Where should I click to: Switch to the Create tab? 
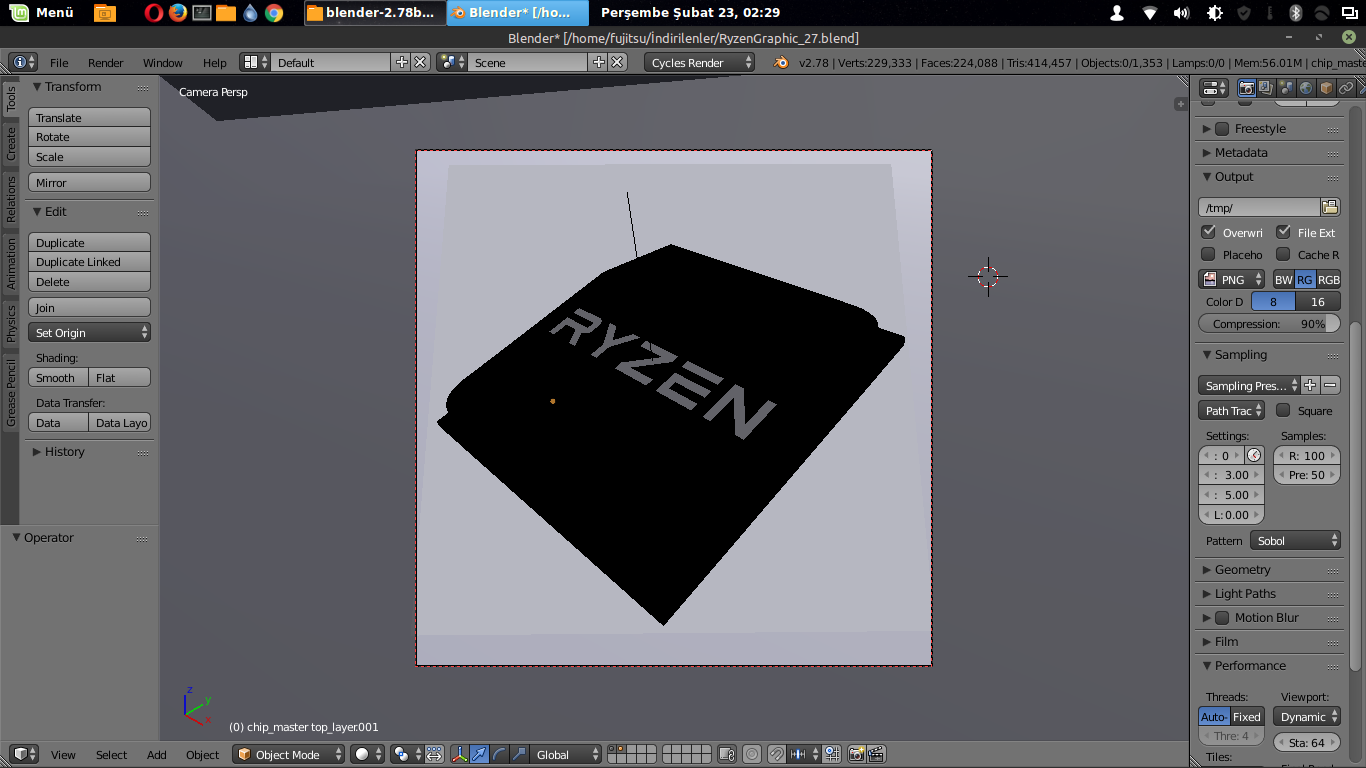(x=11, y=144)
